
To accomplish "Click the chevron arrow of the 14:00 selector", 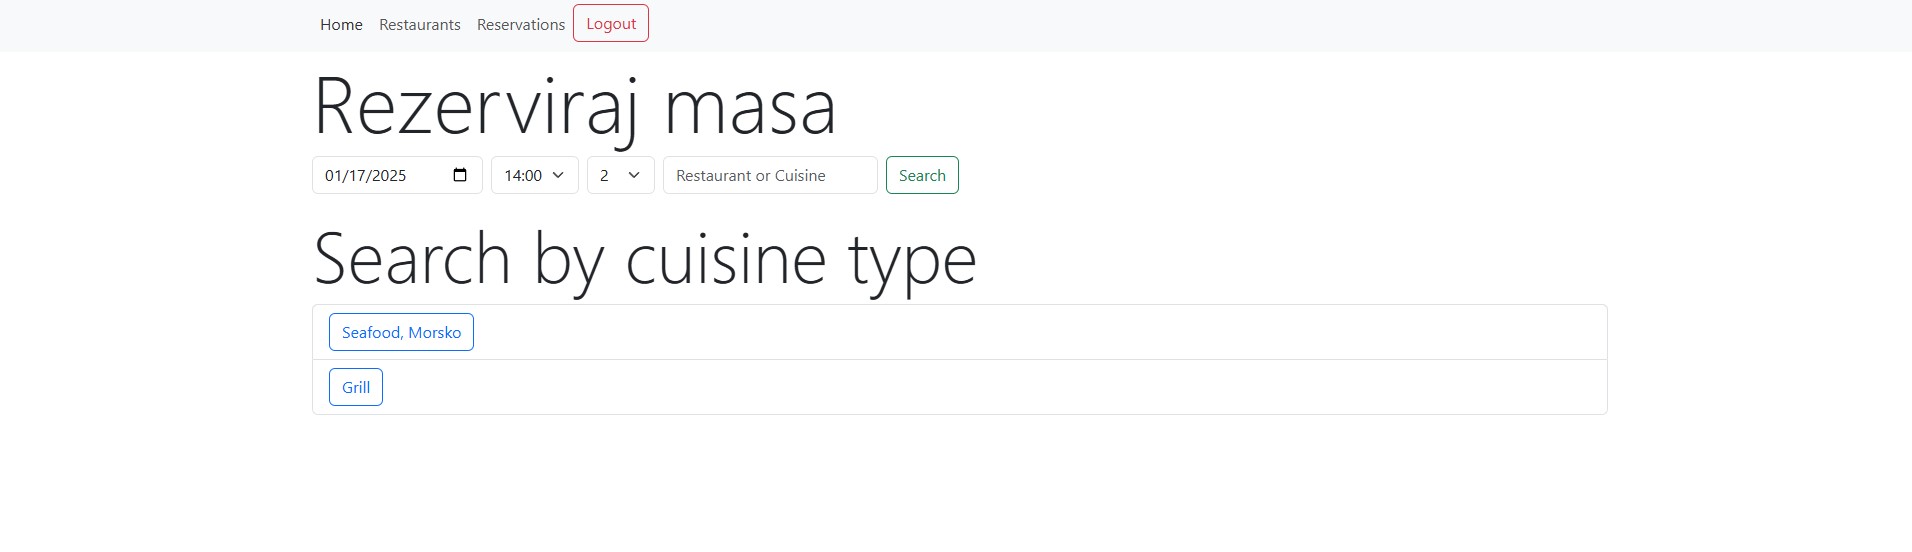I will click(x=558, y=175).
